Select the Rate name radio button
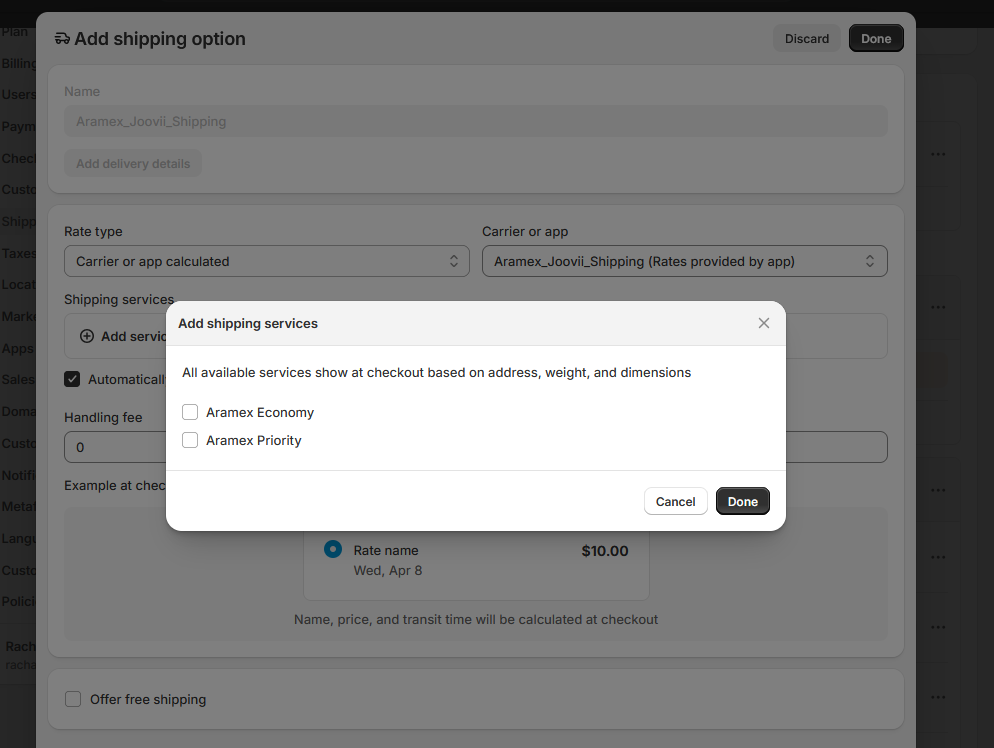 333,550
